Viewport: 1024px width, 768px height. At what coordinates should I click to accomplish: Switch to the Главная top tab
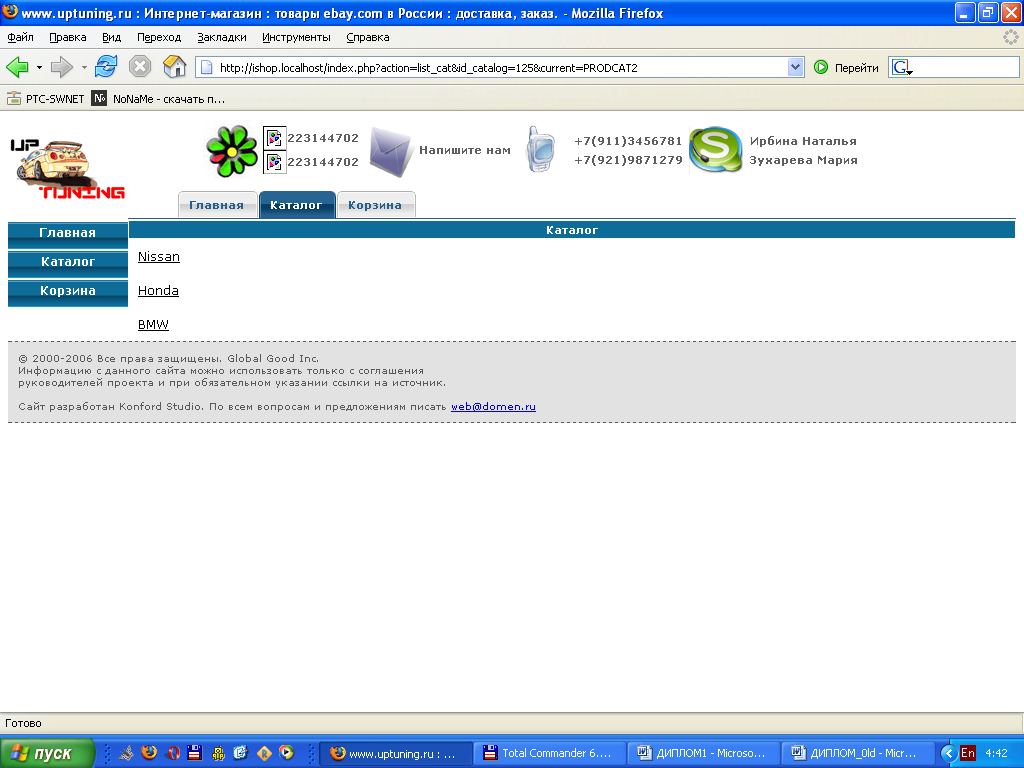[217, 204]
